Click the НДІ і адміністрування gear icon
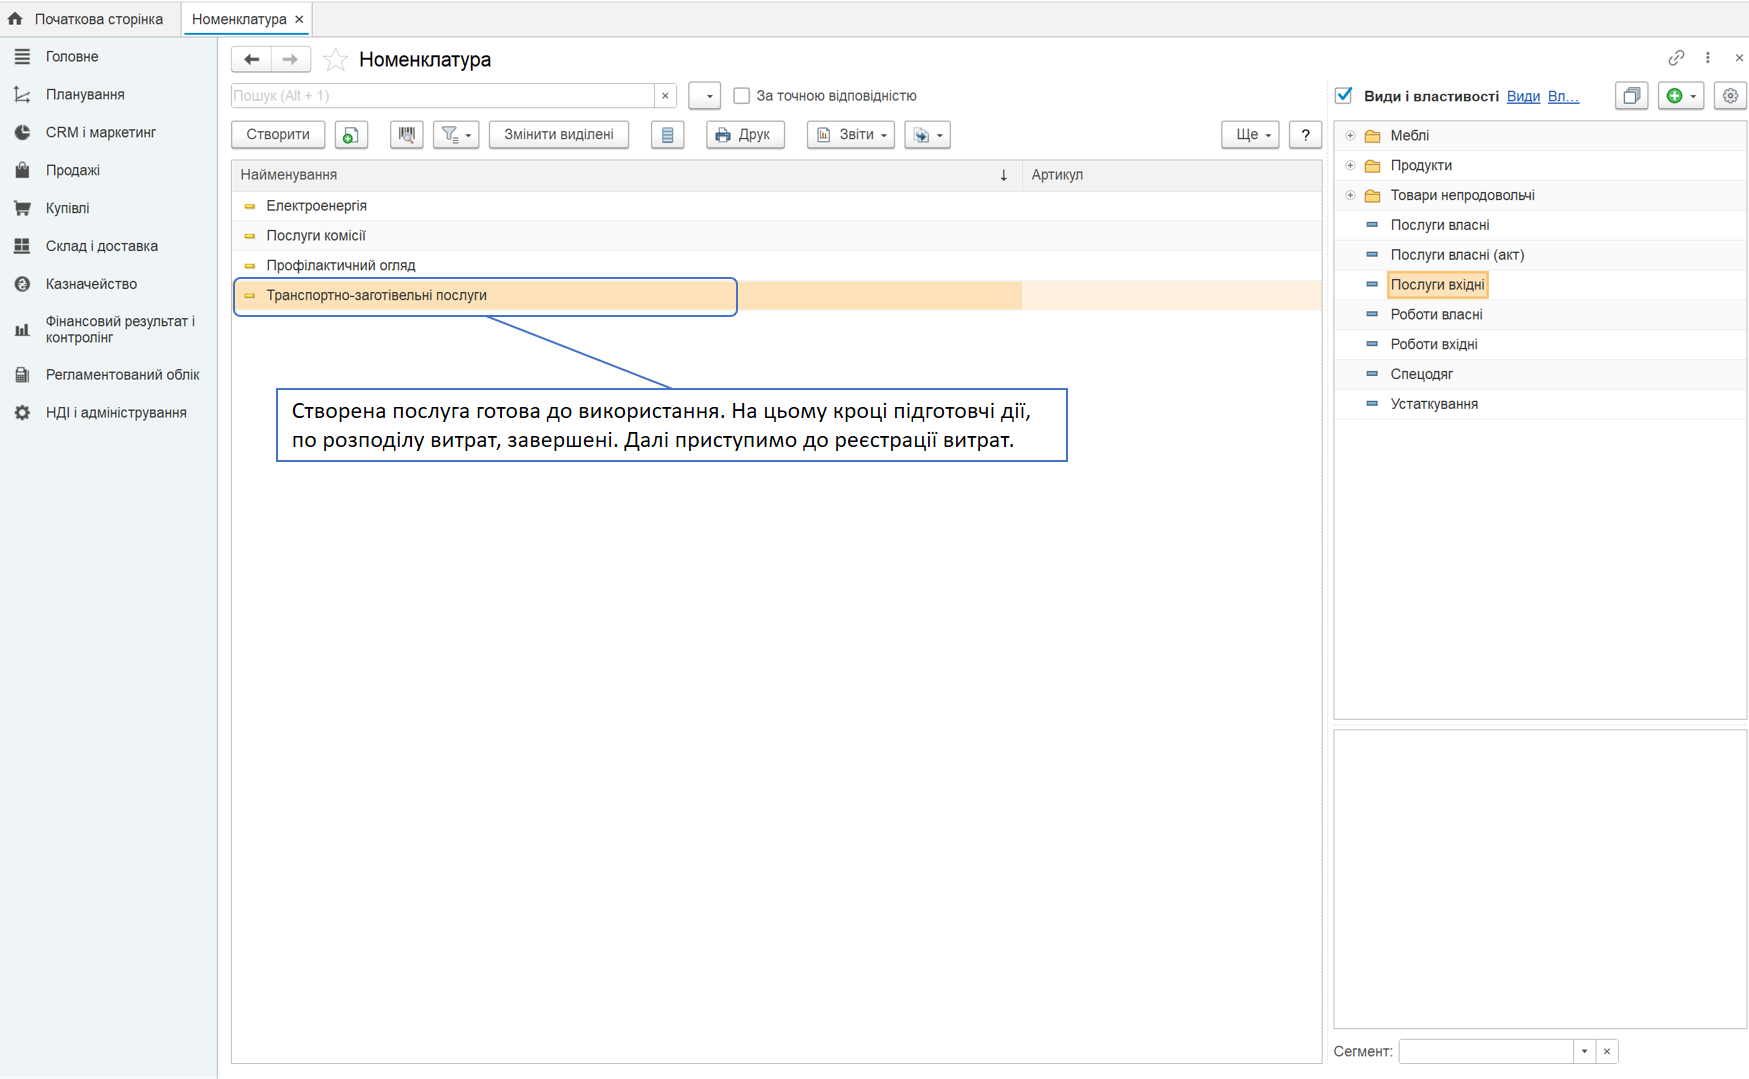The height and width of the screenshot is (1079, 1749). [x=22, y=413]
